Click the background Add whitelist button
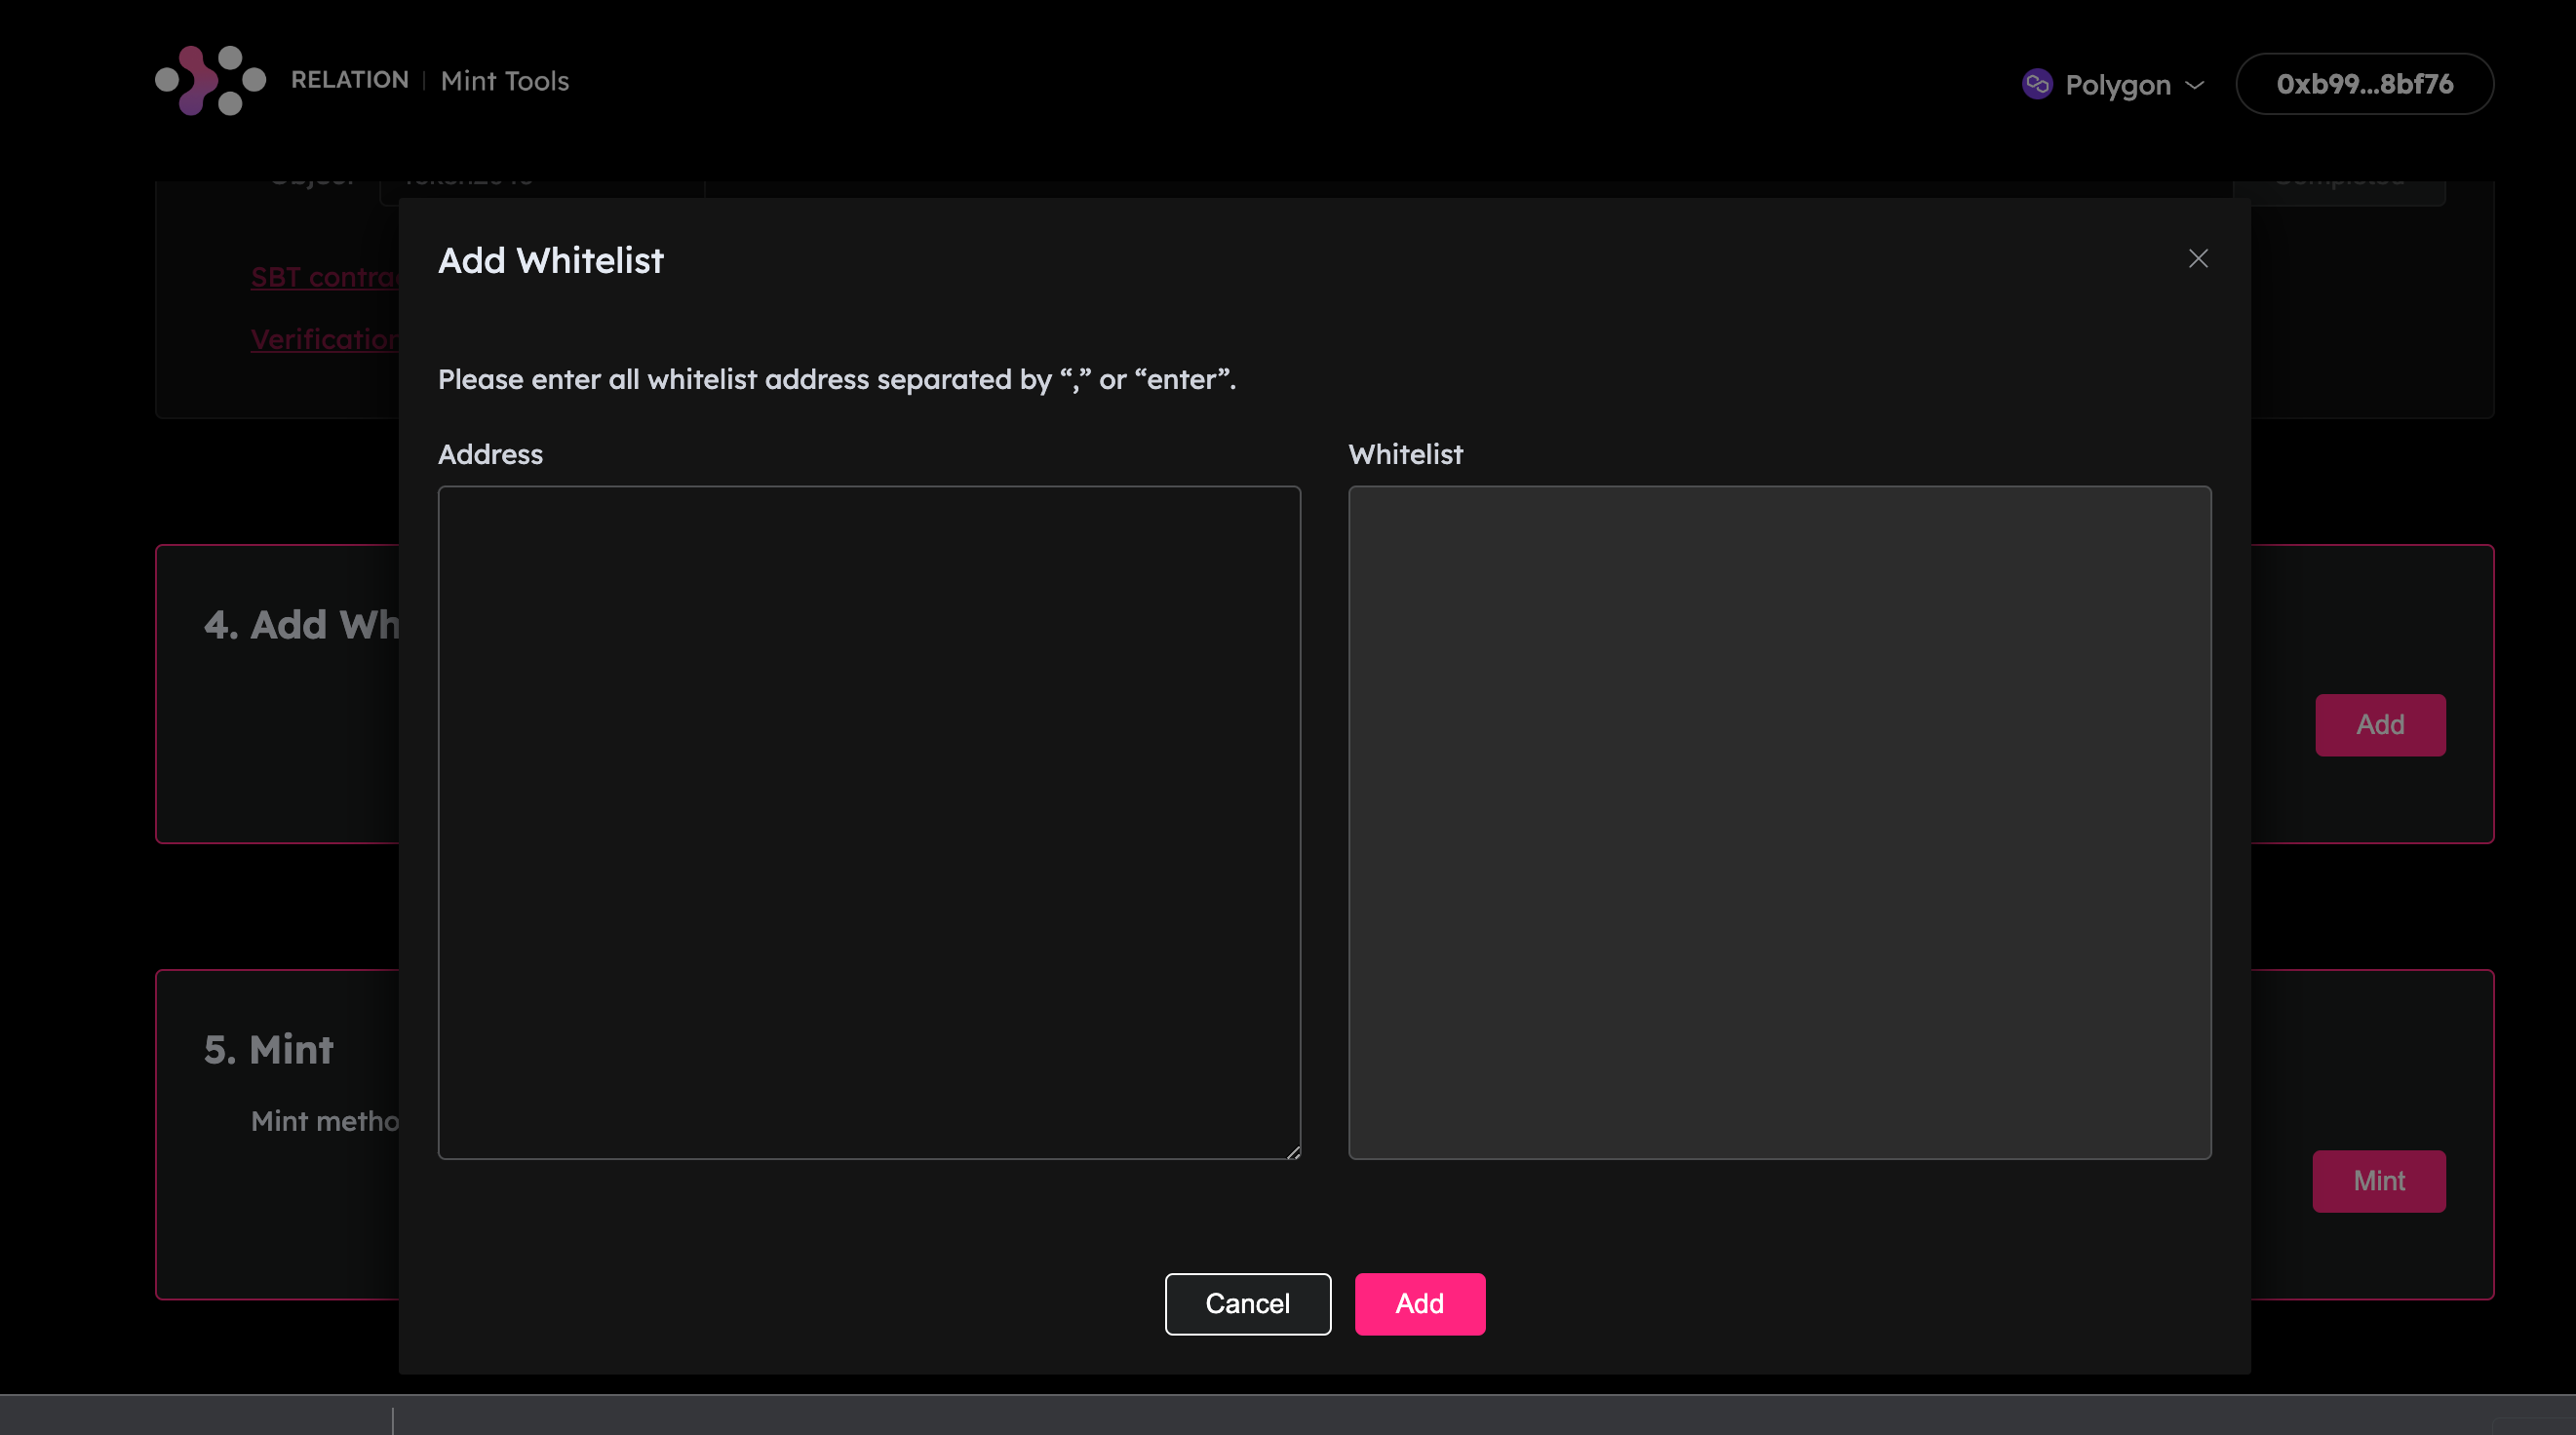This screenshot has width=2576, height=1435. (2379, 724)
